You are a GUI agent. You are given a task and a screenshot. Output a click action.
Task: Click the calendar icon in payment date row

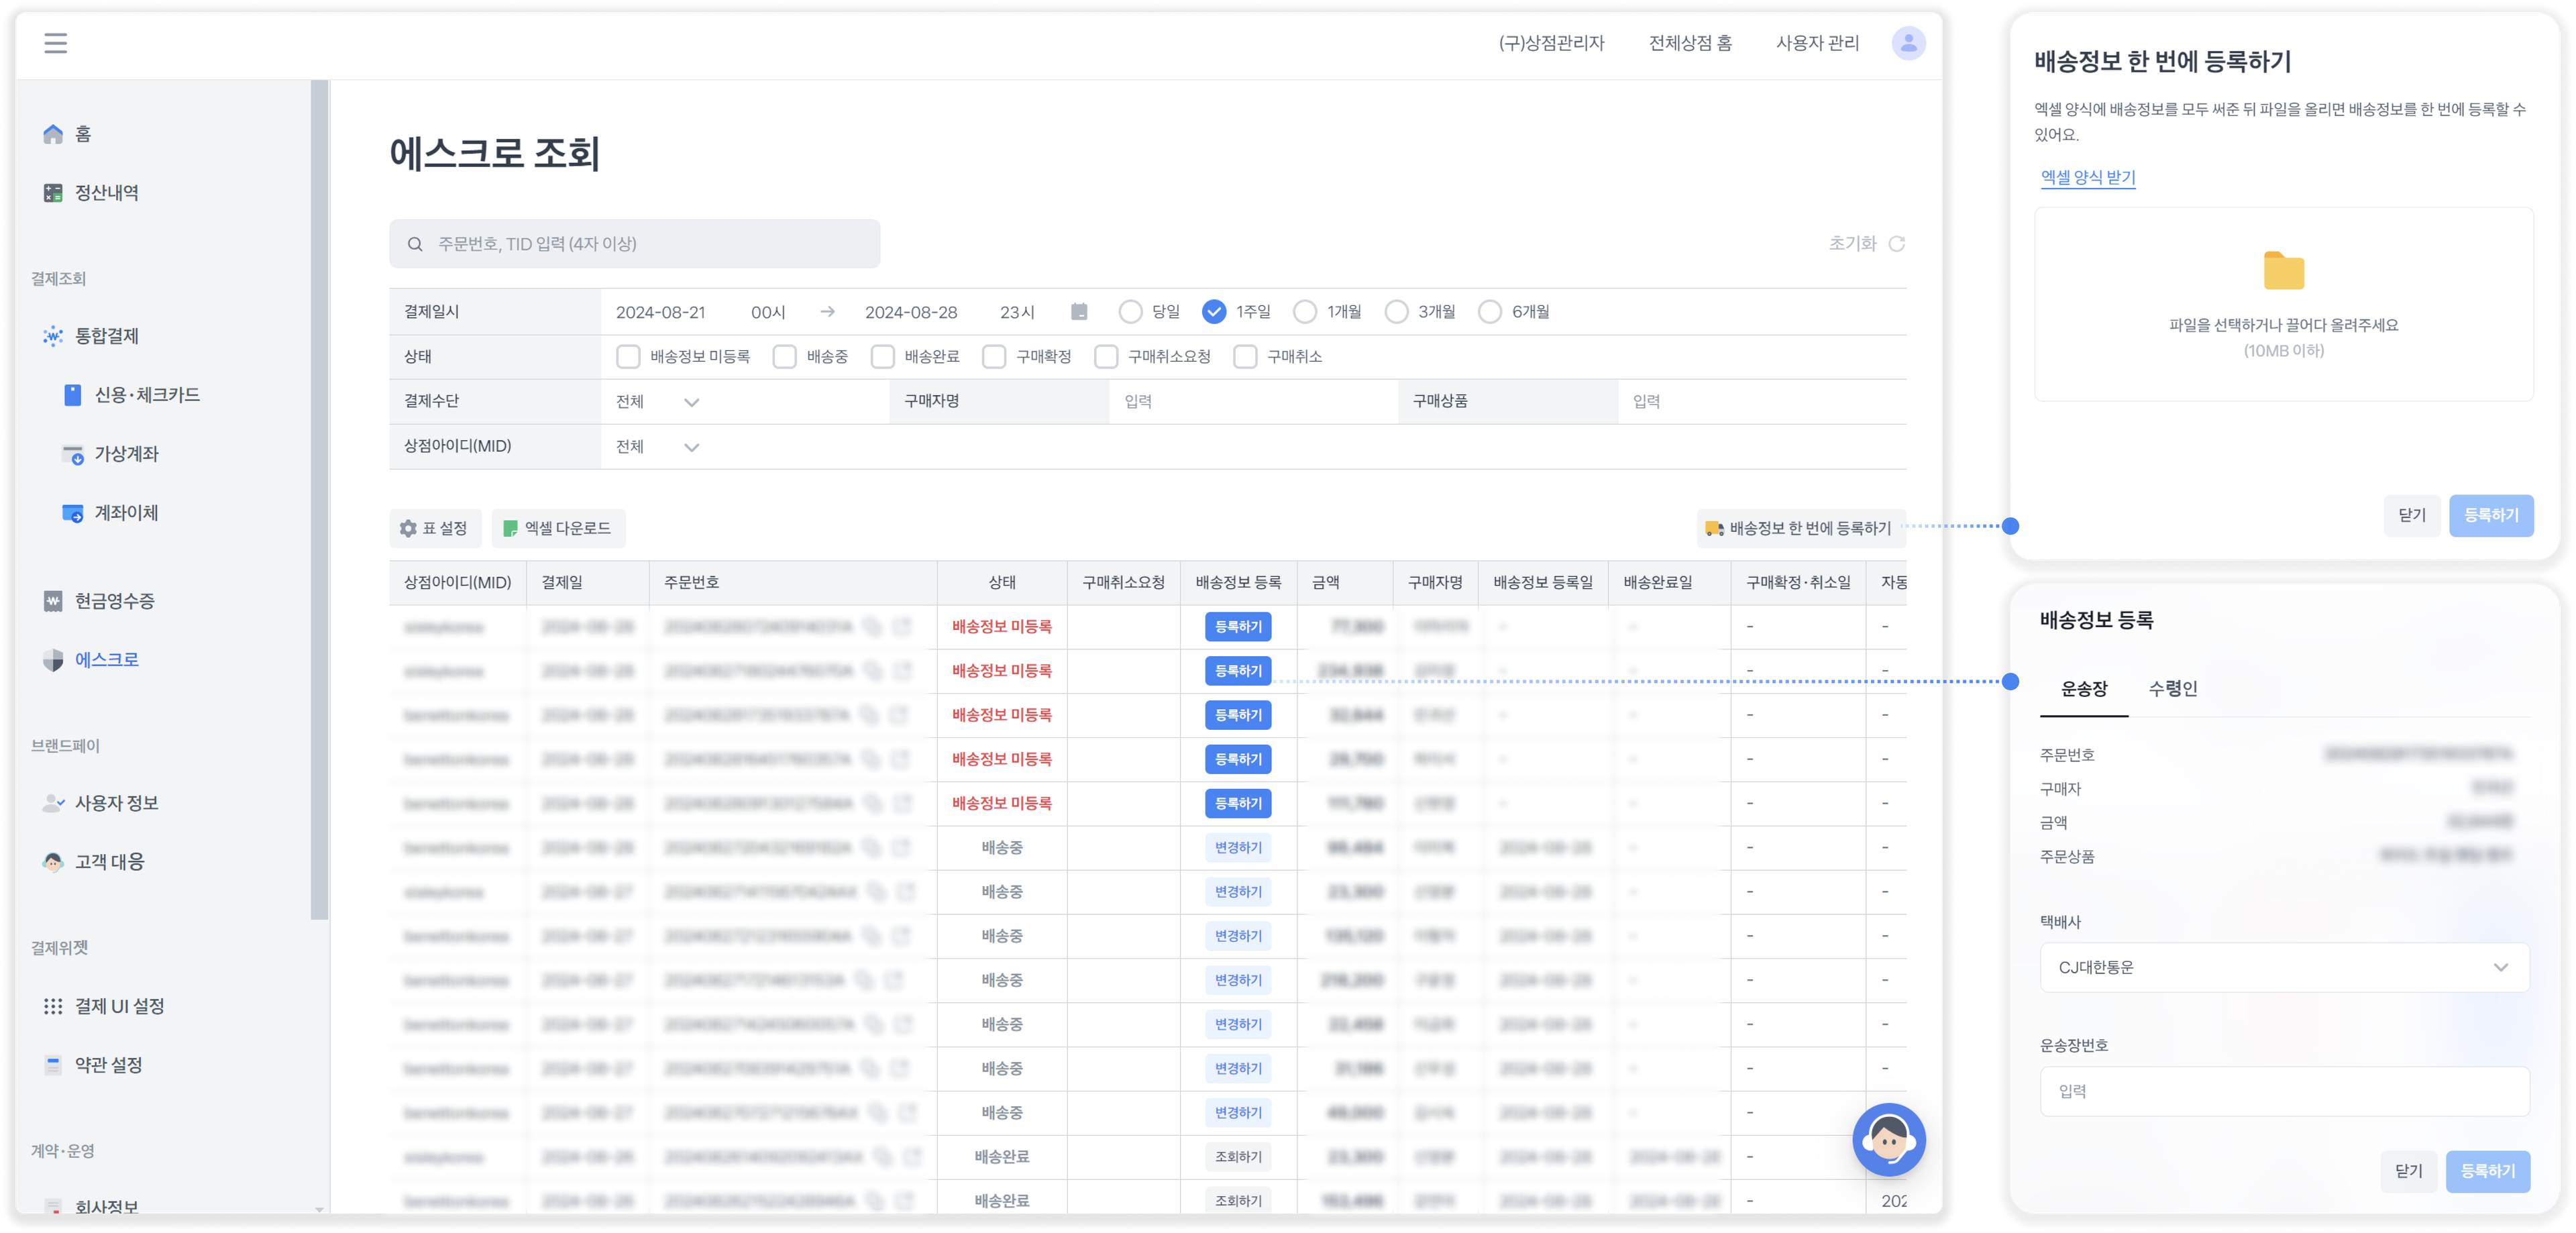1079,312
